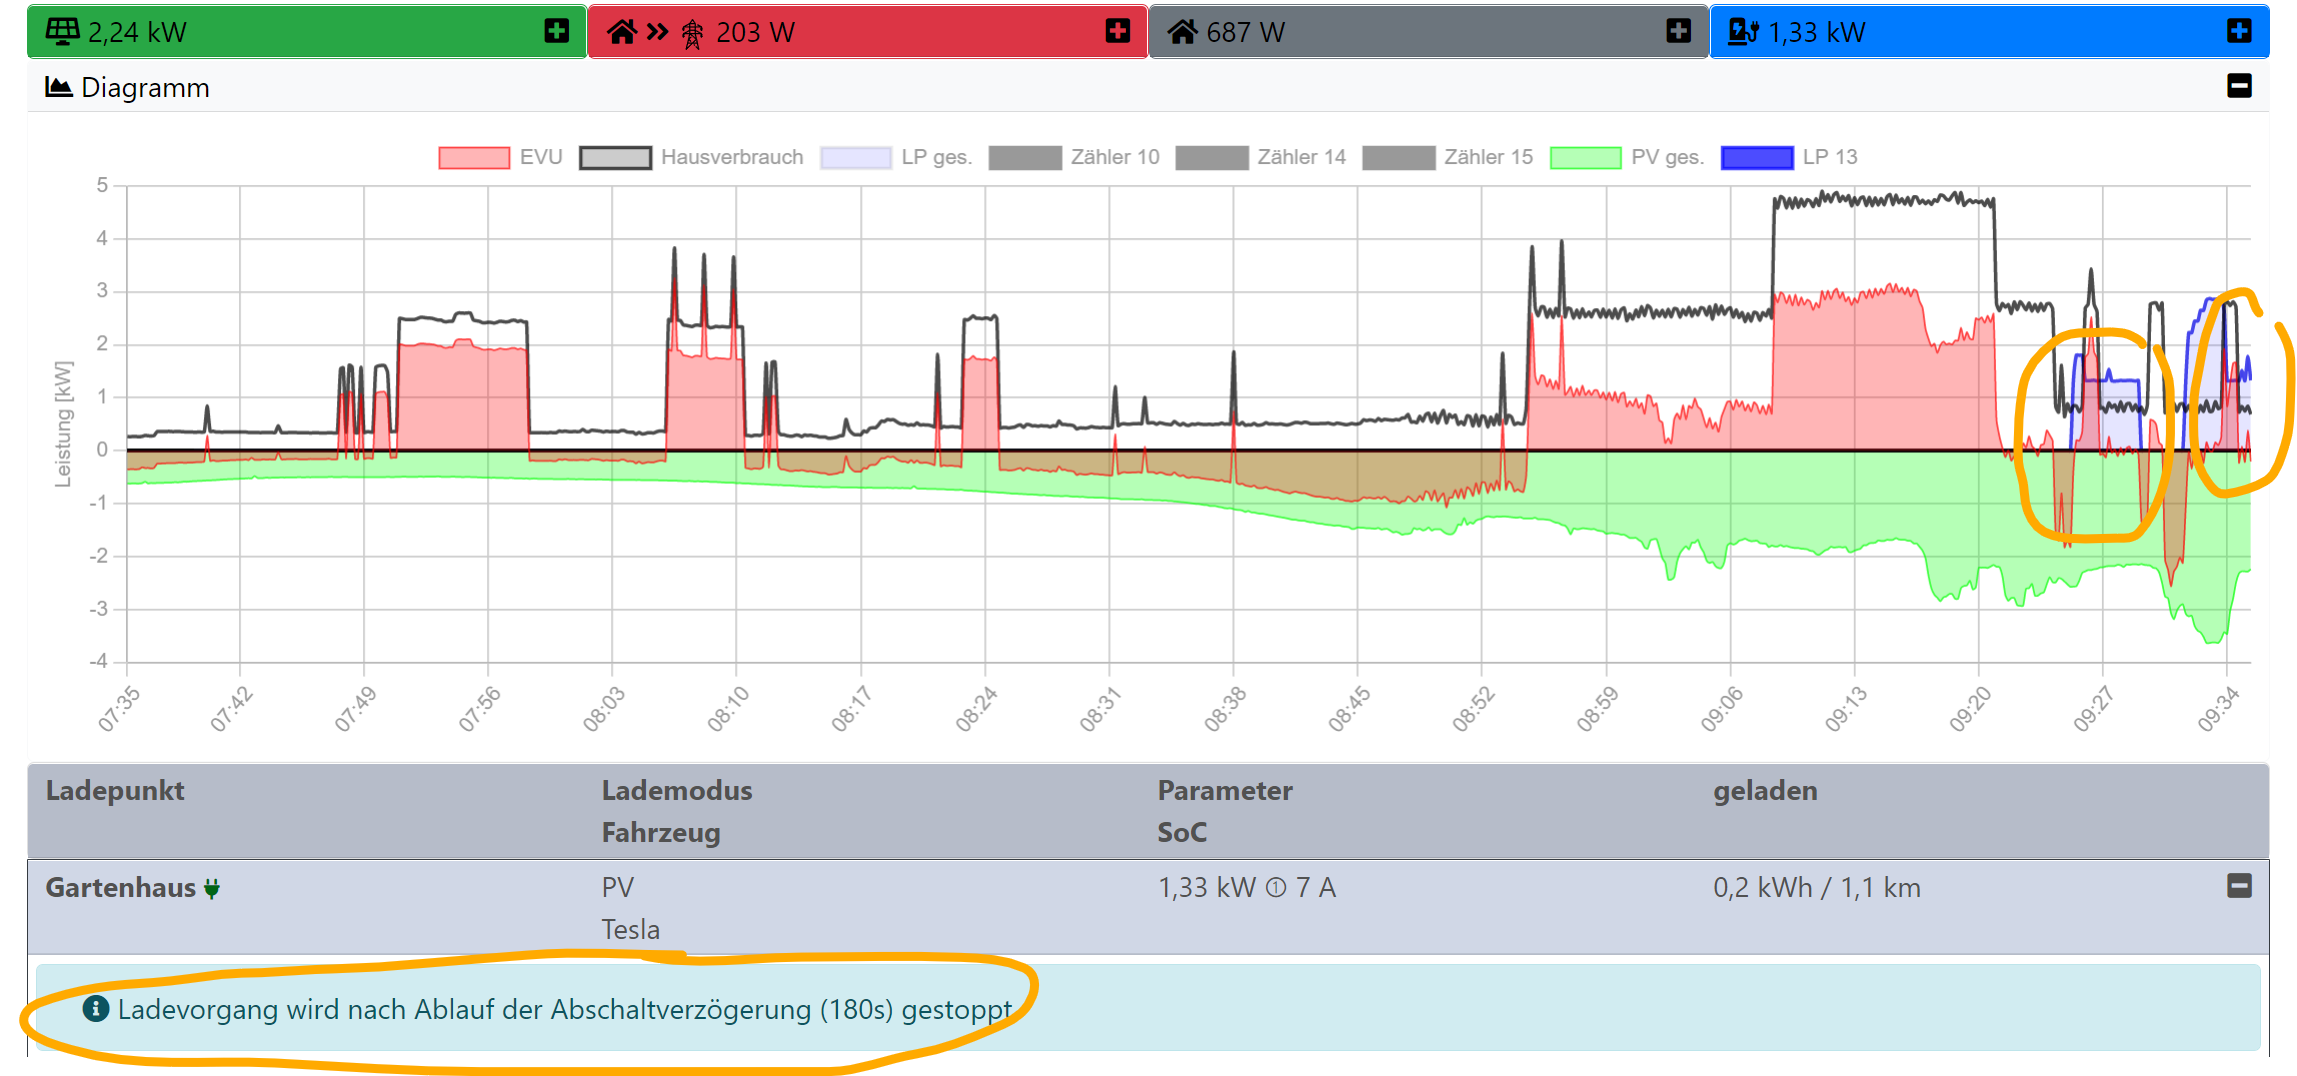Click the 2,24 kW PV power value

[x=137, y=33]
